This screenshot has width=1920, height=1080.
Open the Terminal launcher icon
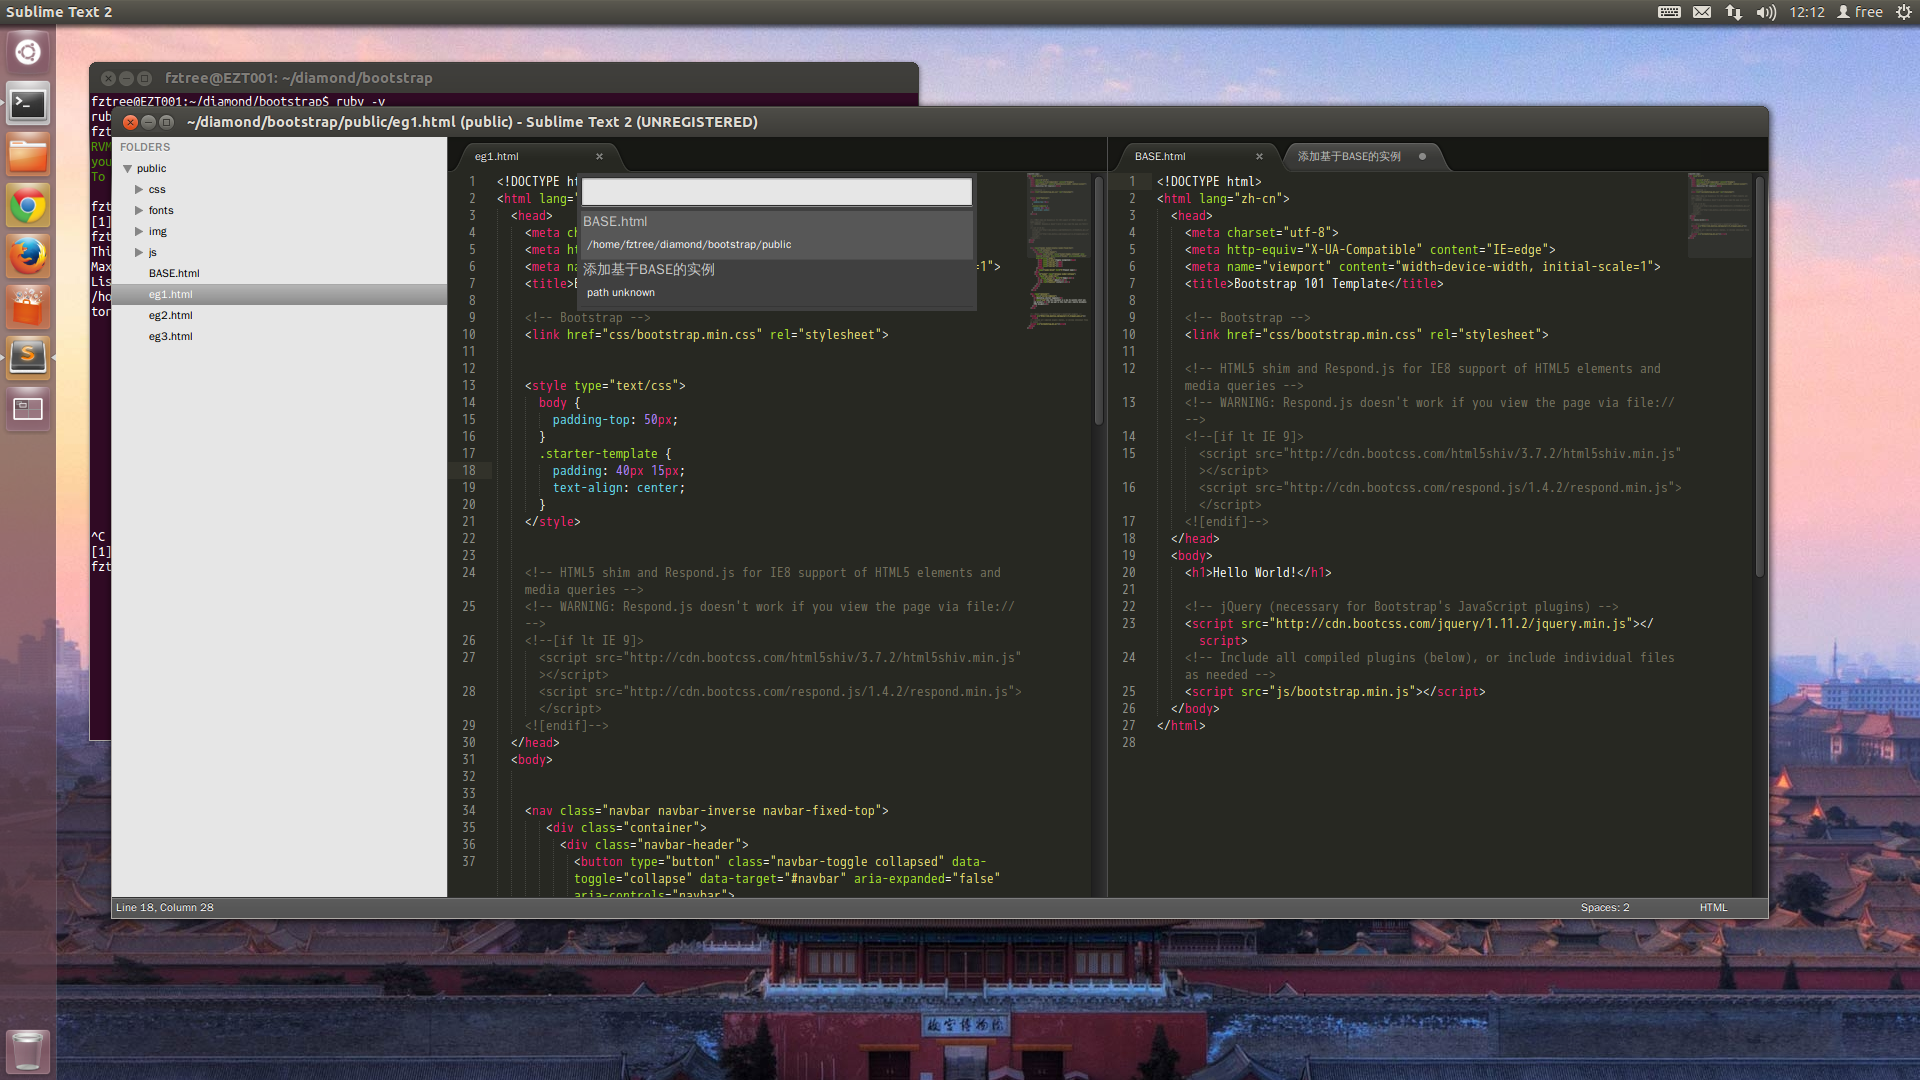pos(28,104)
